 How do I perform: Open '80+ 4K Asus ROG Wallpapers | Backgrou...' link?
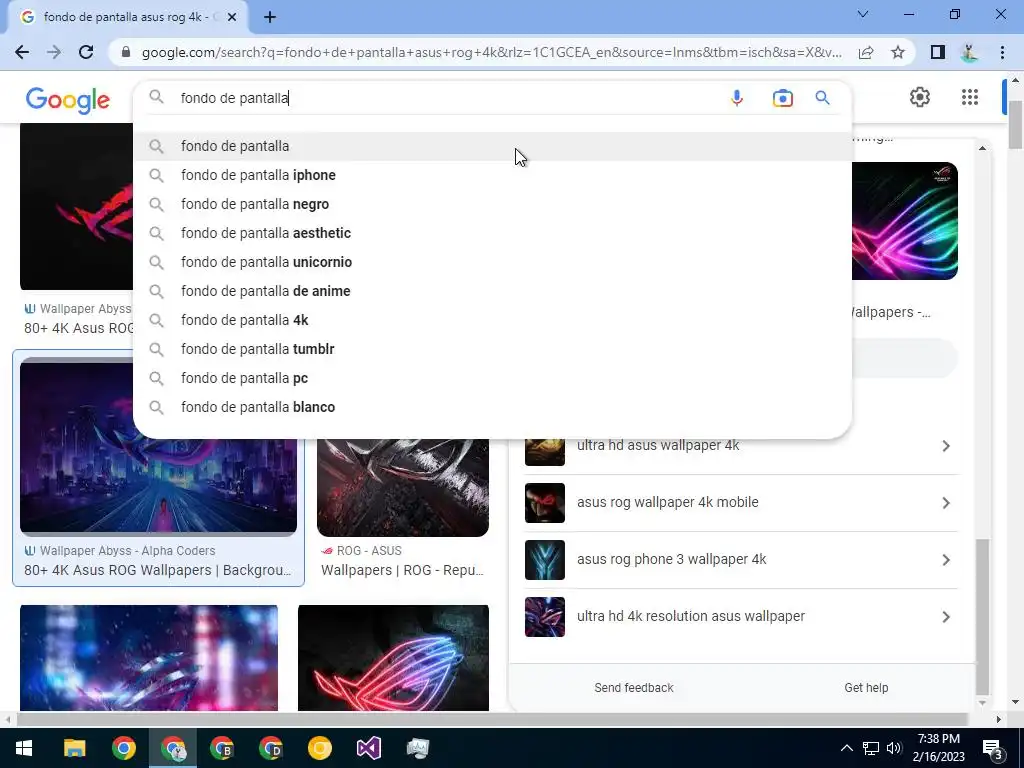157,570
